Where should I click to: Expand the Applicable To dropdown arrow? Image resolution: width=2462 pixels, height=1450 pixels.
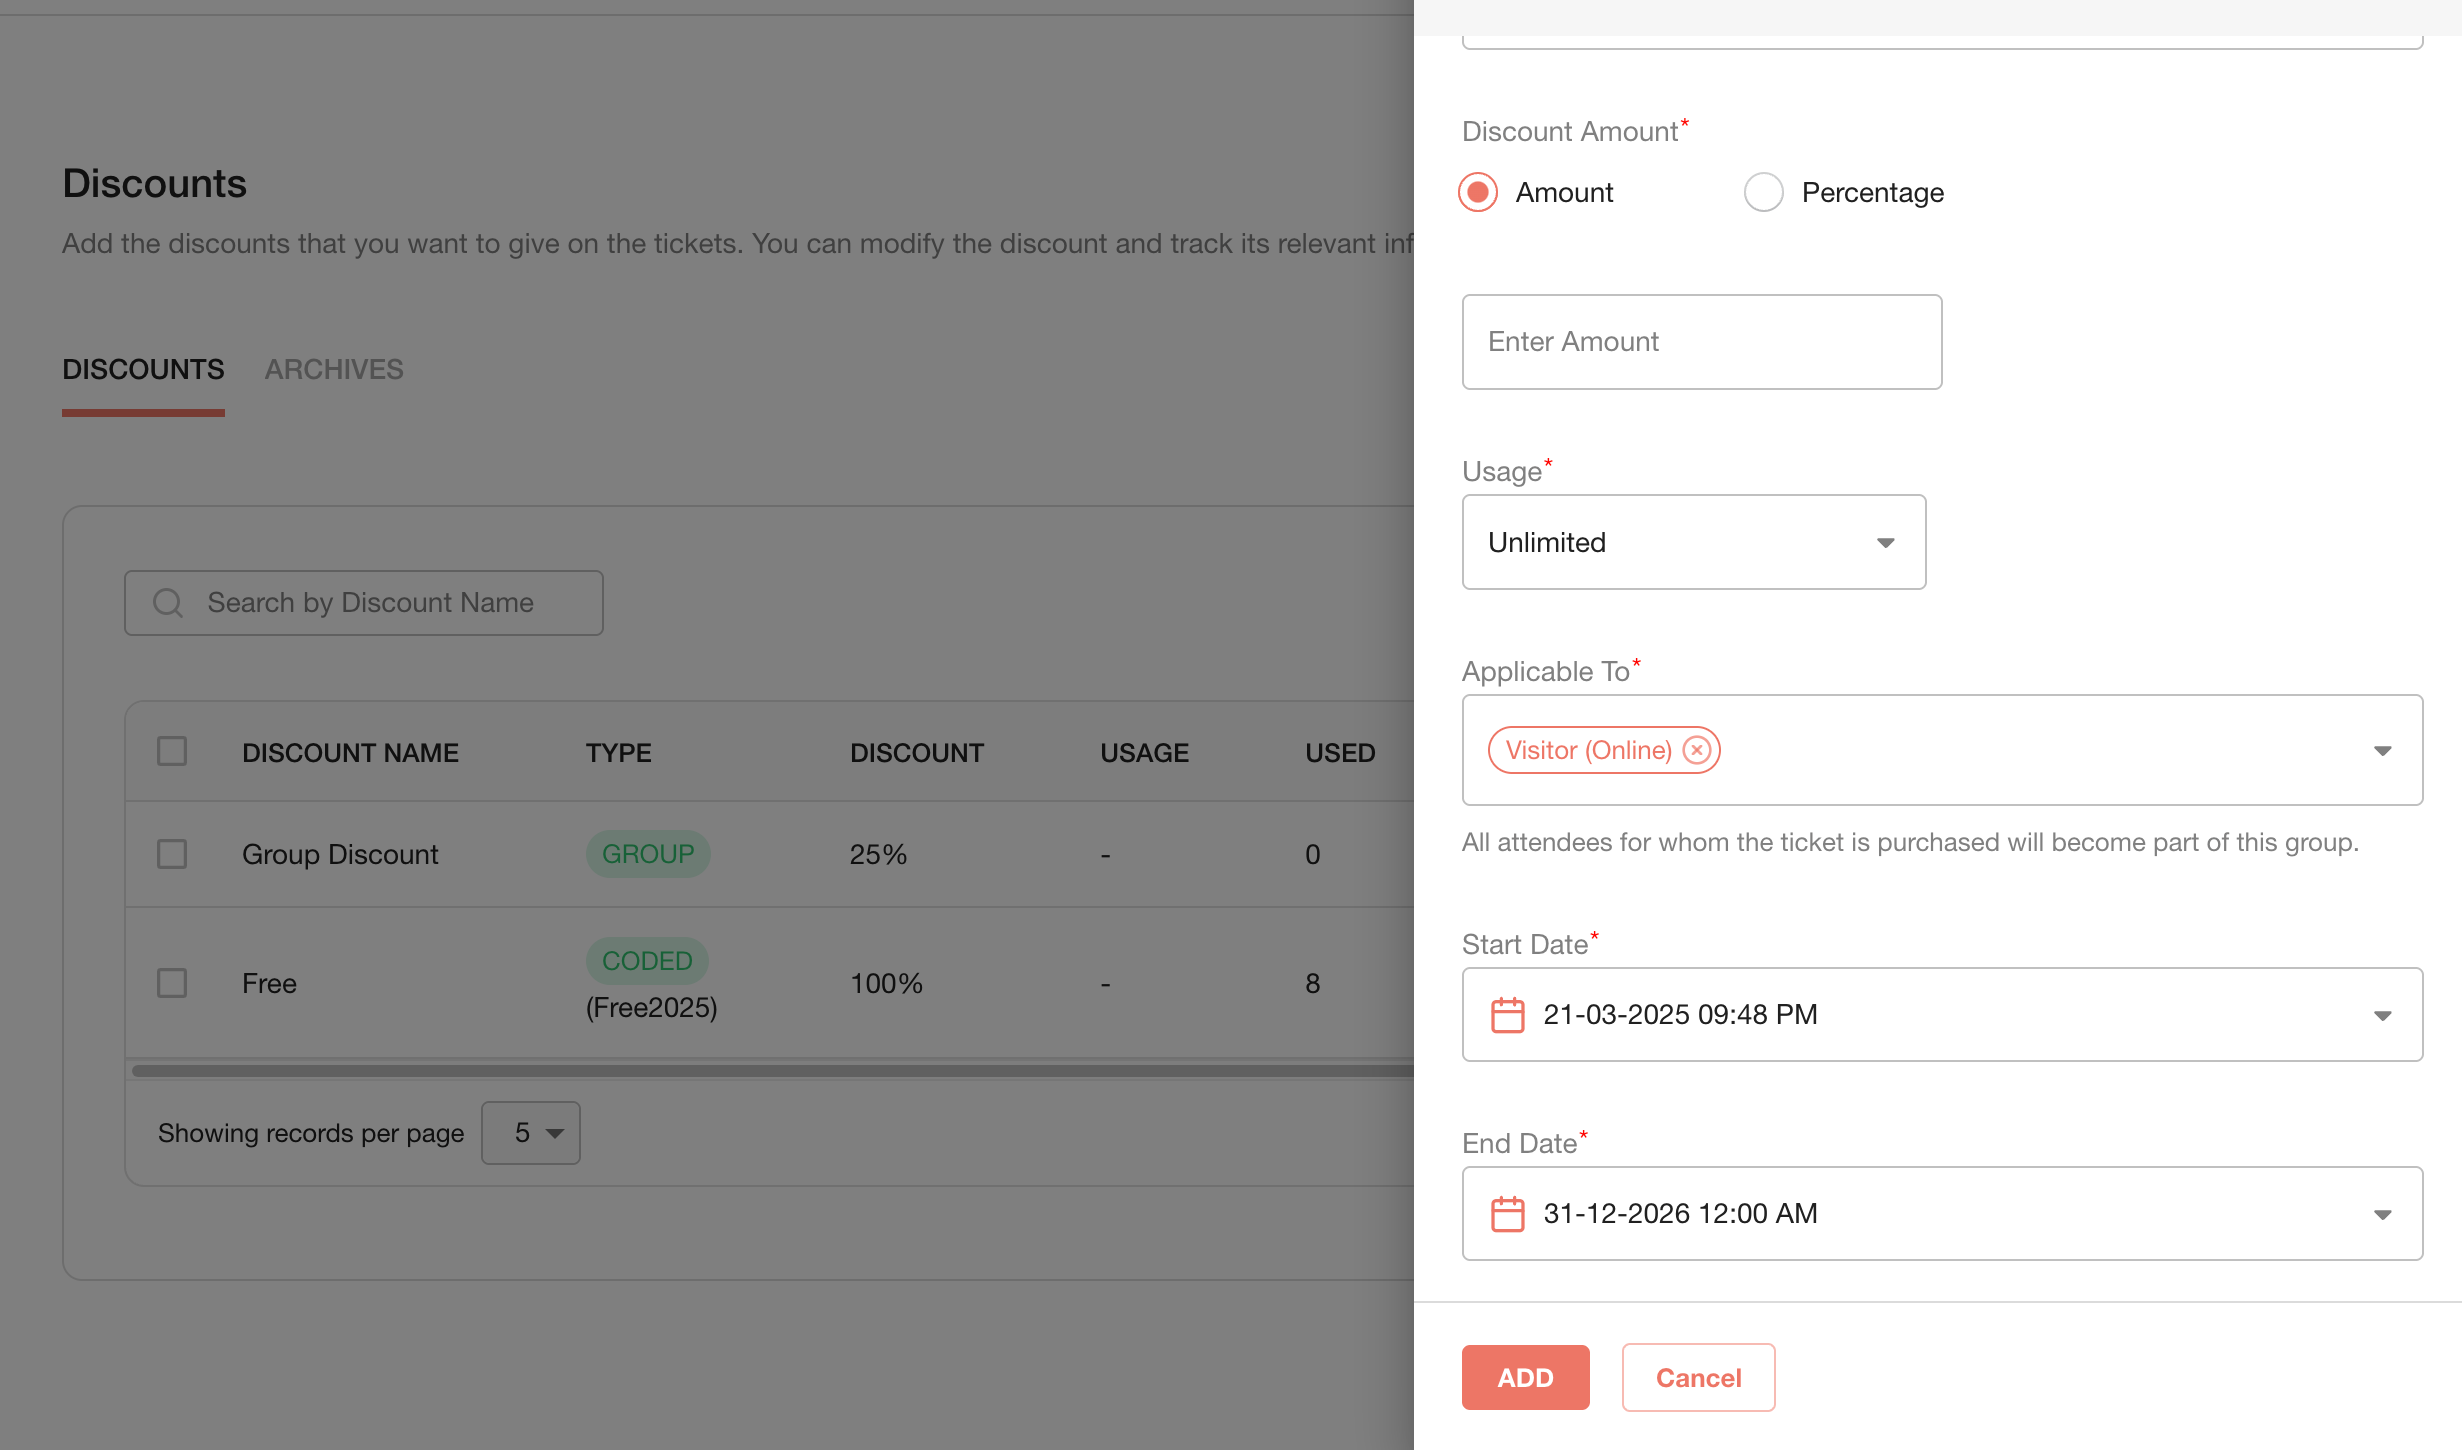click(x=2382, y=751)
